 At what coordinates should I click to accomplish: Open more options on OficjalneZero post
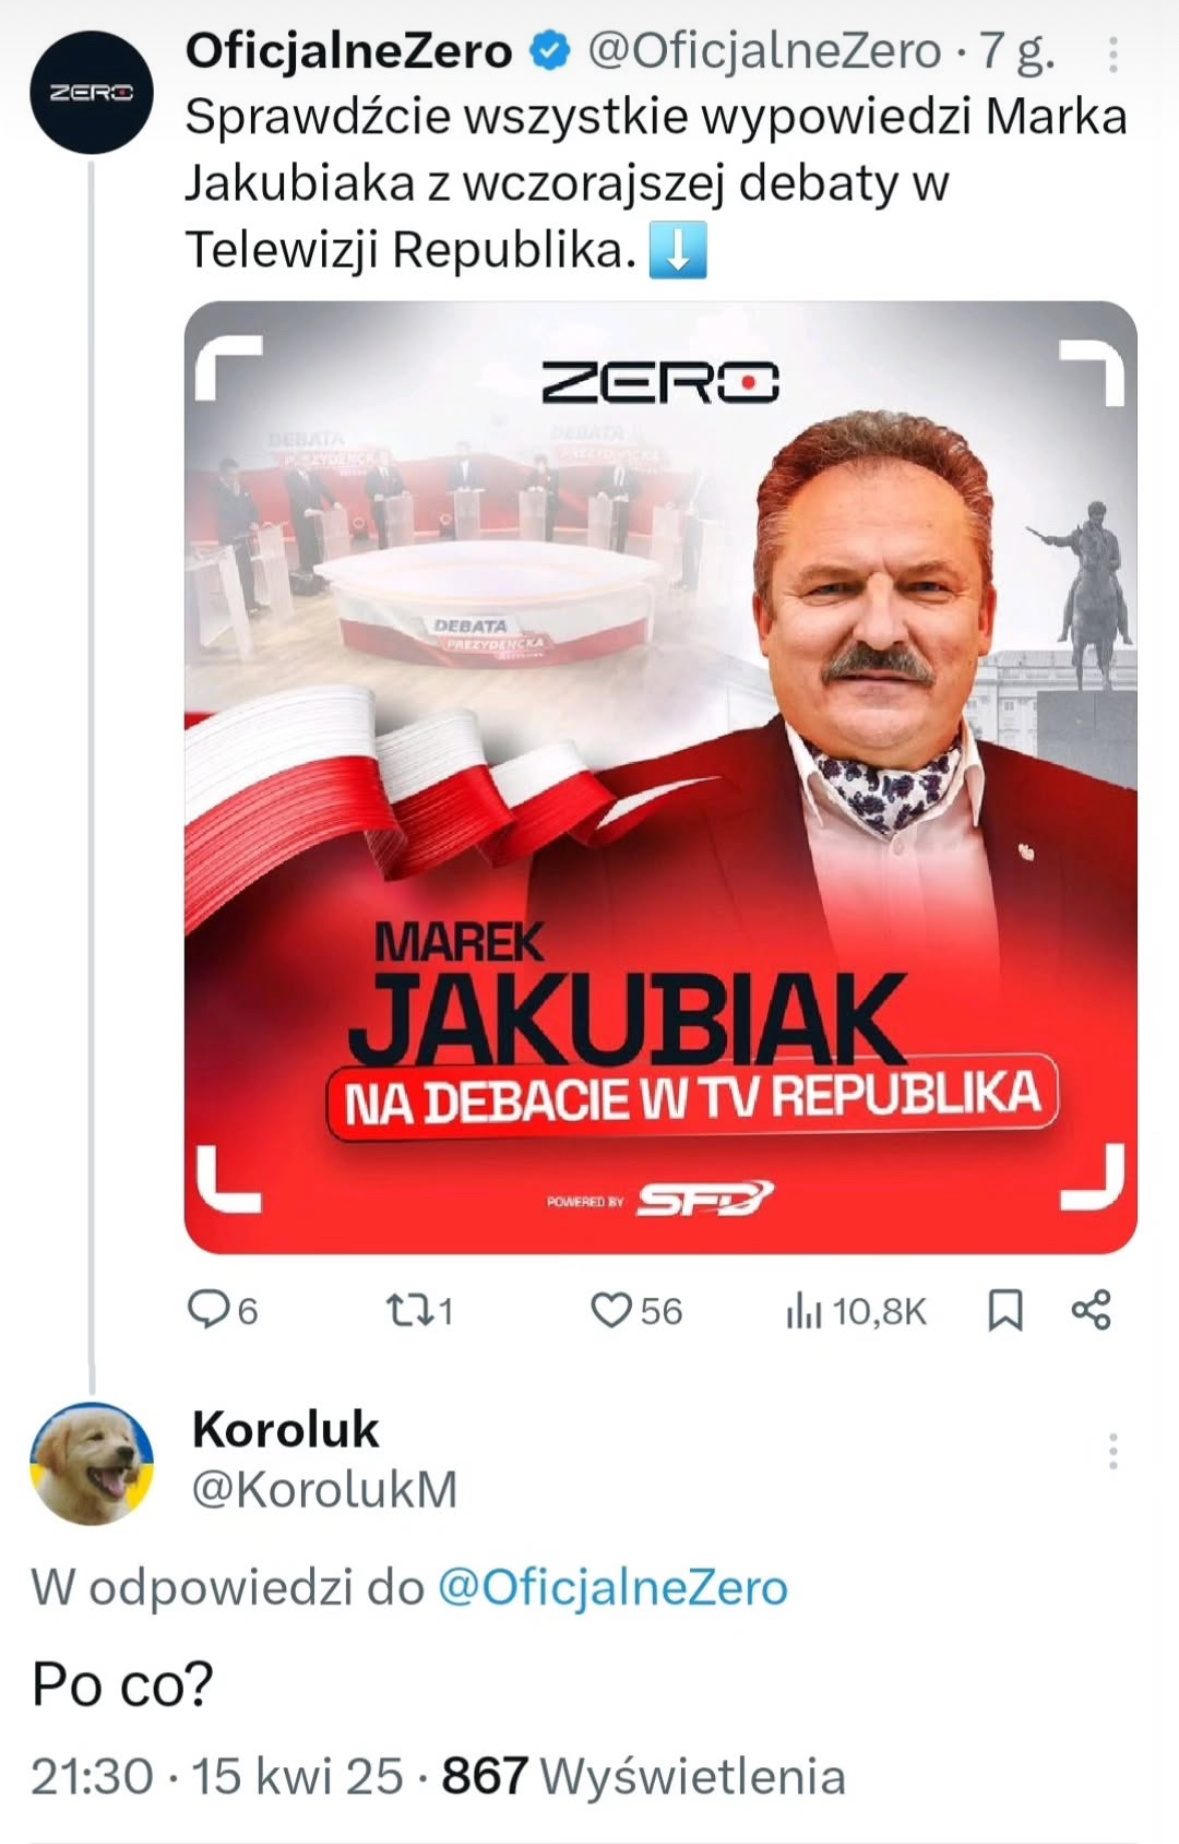(x=1112, y=55)
